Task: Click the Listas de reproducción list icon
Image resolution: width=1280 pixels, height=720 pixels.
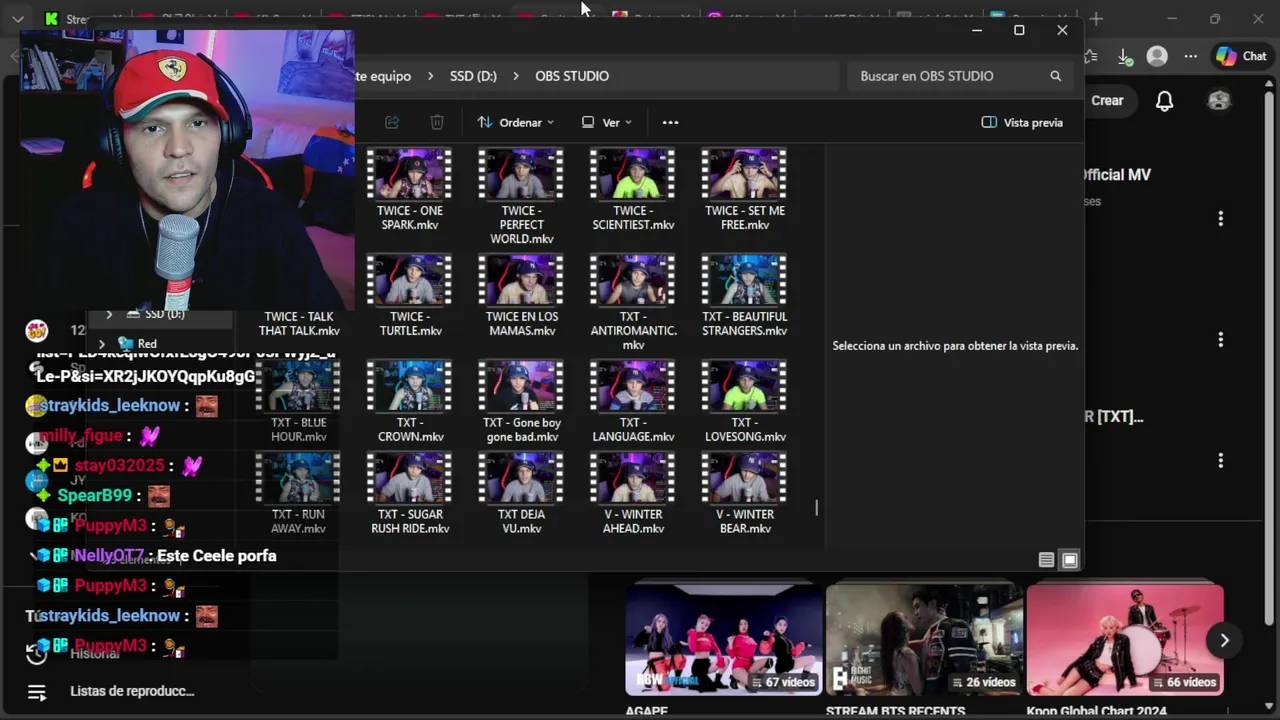Action: tap(37, 692)
